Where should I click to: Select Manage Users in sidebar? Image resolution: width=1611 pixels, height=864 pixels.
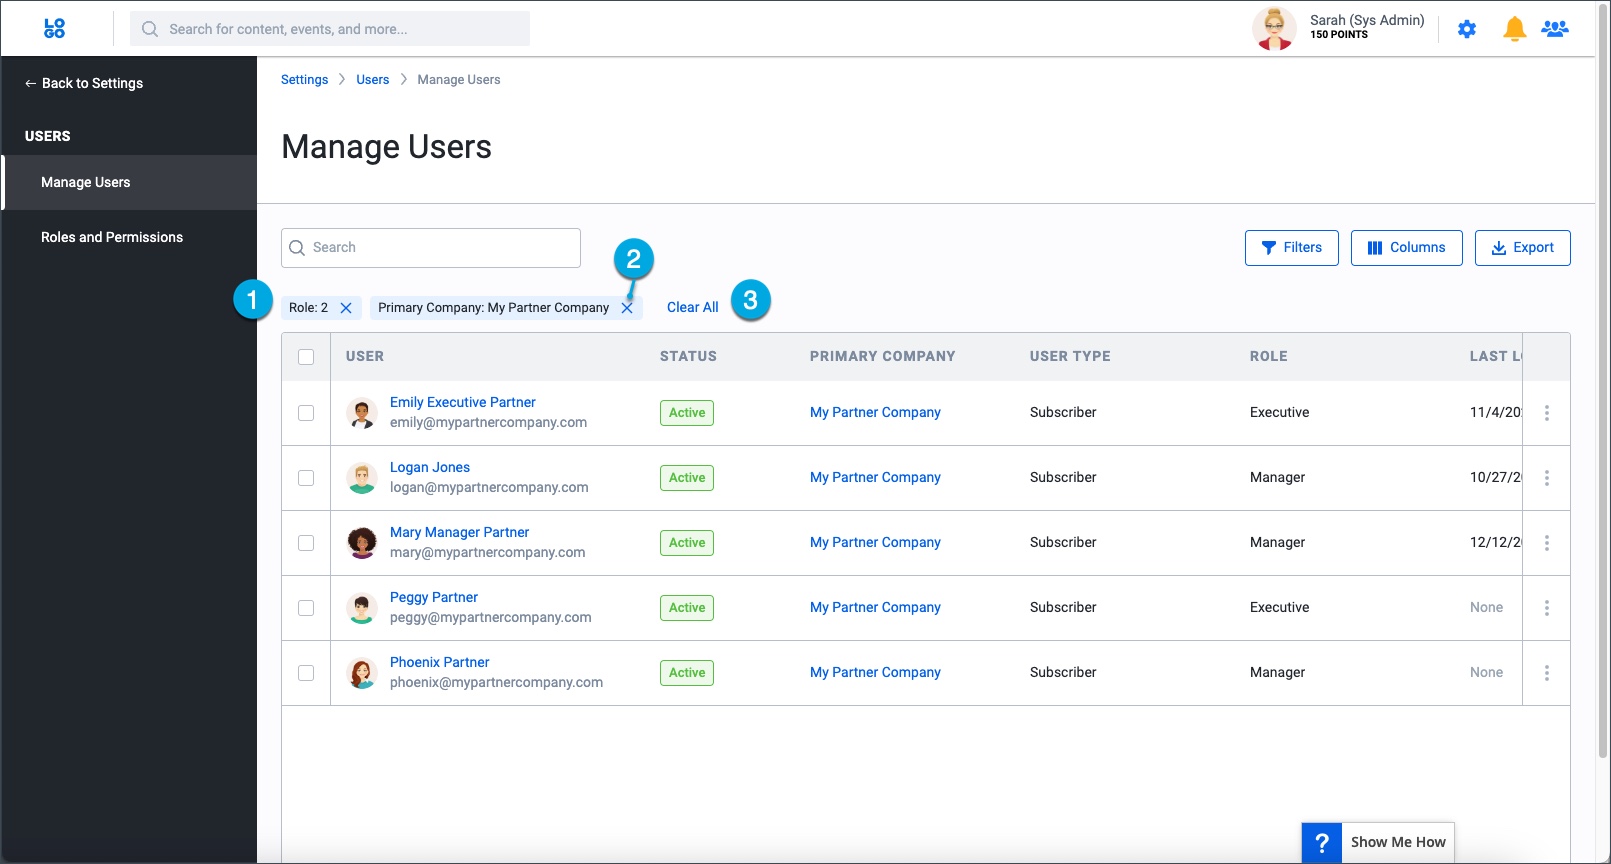[130, 182]
